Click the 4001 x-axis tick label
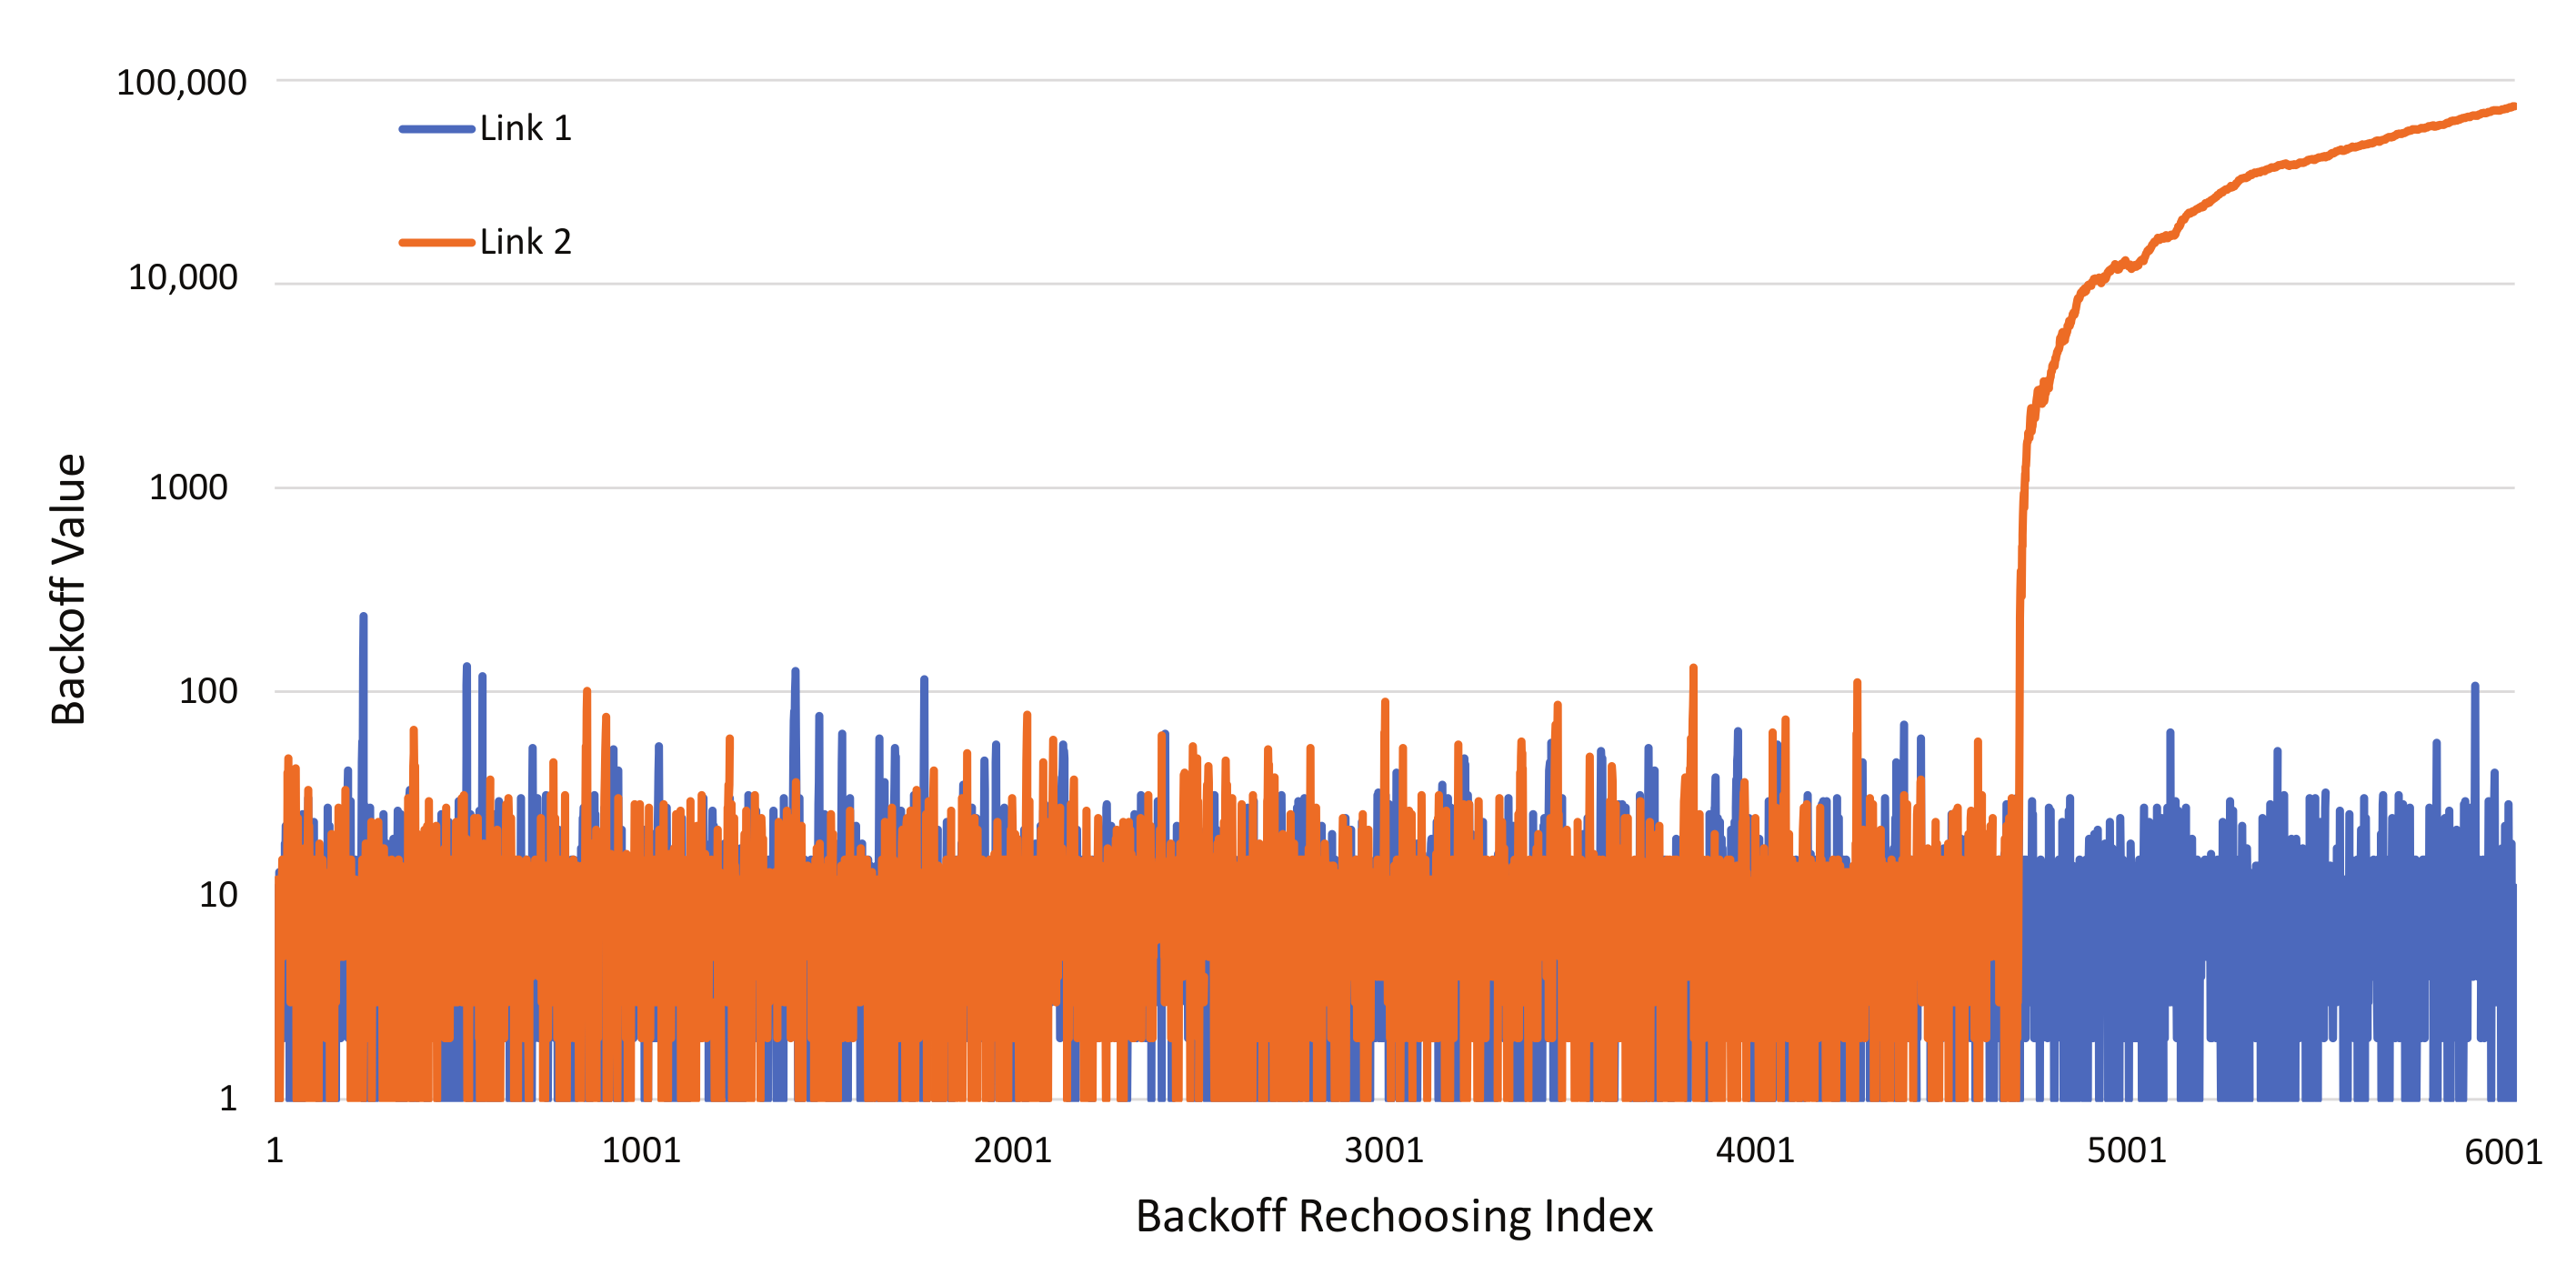Viewport: 2576px width, 1265px height. [1755, 1151]
